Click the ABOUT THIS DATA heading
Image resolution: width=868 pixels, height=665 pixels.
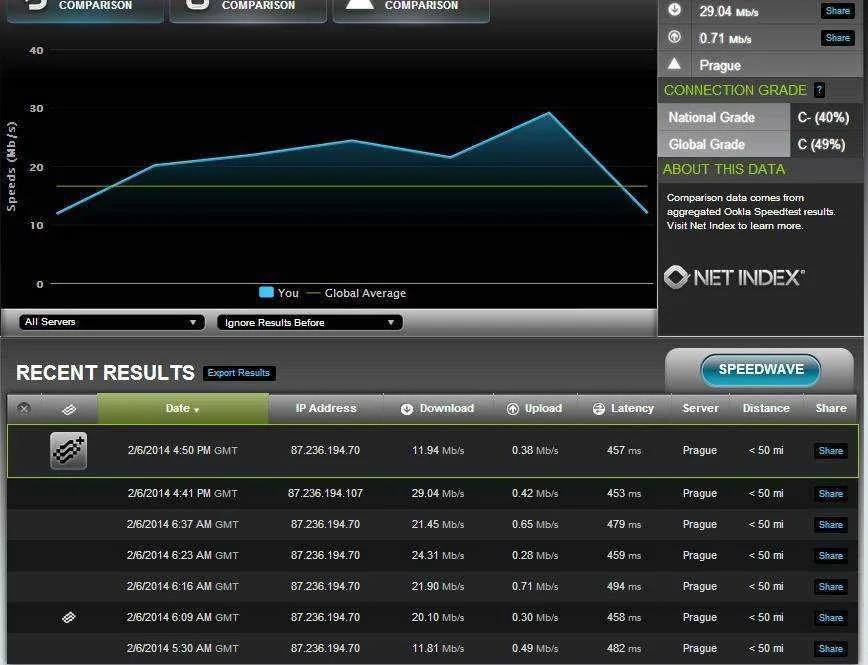724,169
